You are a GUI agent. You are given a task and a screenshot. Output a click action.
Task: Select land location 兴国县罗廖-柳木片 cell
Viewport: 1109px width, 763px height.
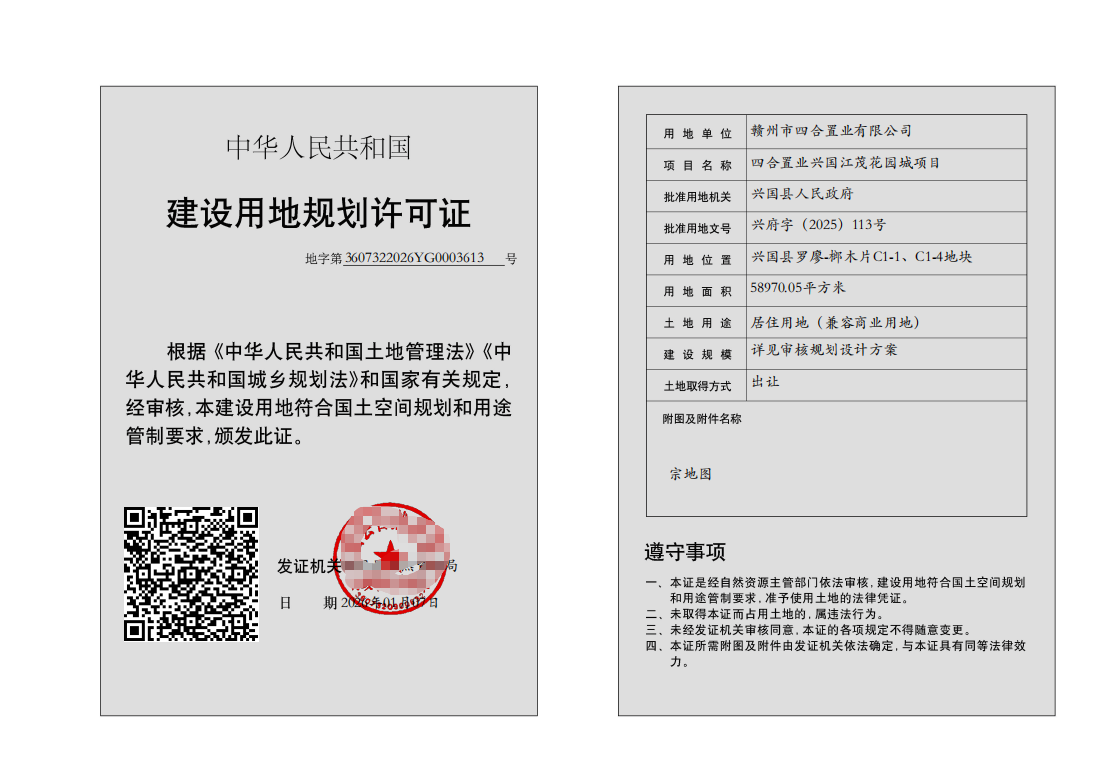[861, 257]
